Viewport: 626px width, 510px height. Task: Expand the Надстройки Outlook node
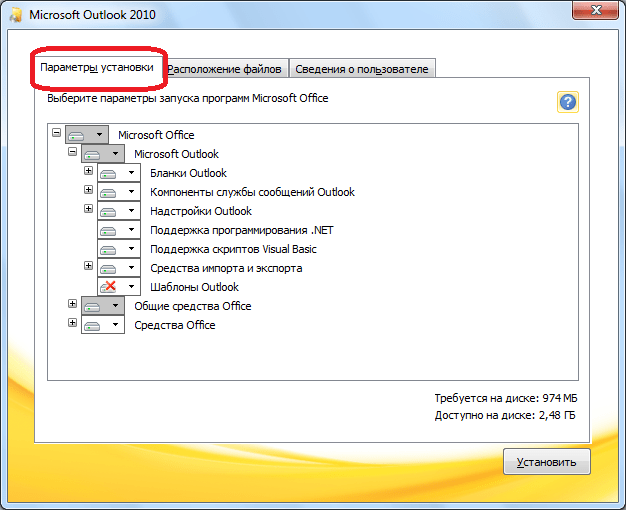pos(88,208)
